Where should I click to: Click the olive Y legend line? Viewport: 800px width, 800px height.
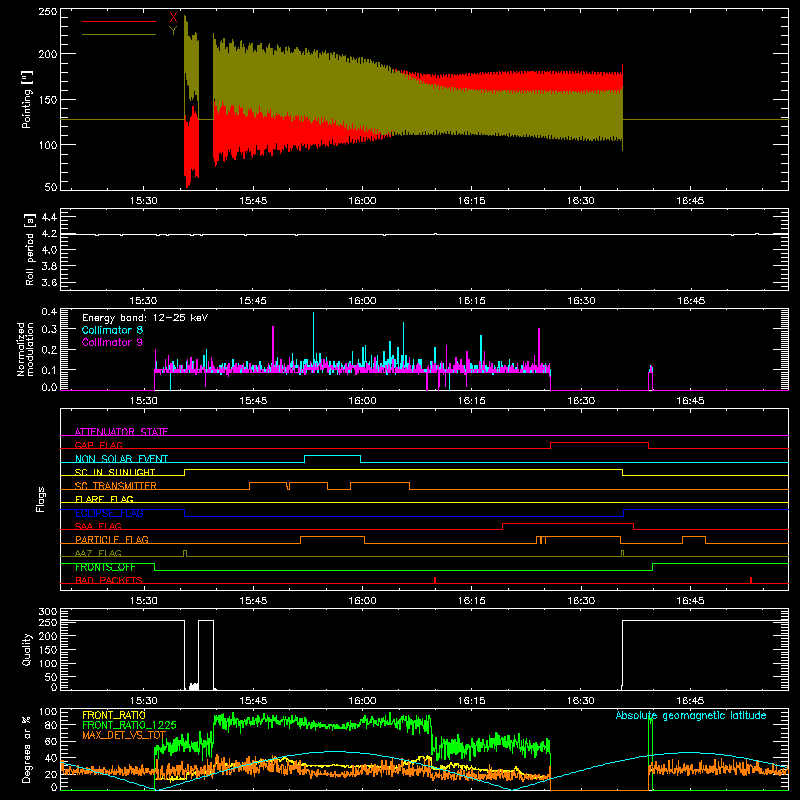[x=119, y=35]
